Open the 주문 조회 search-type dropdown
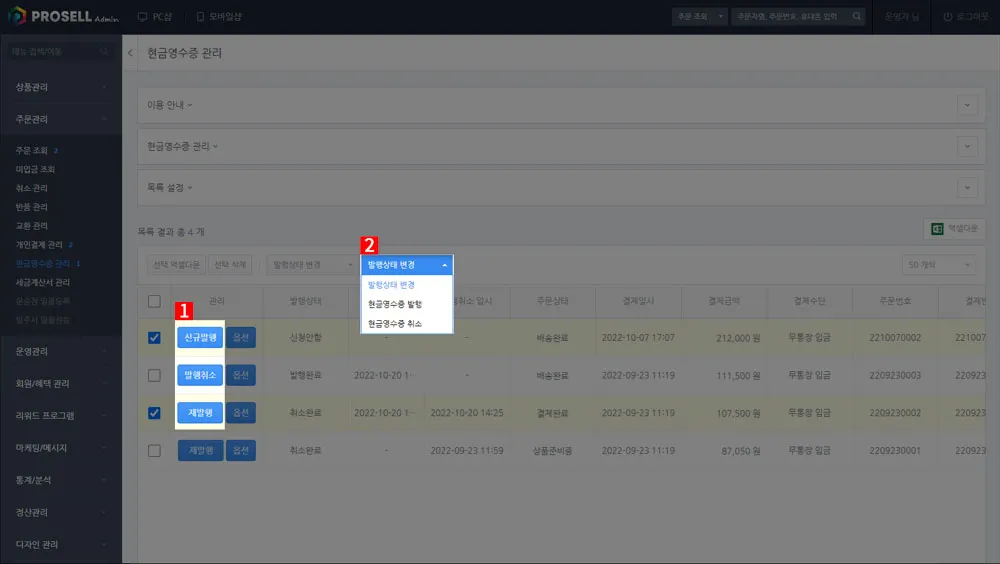 coord(700,17)
